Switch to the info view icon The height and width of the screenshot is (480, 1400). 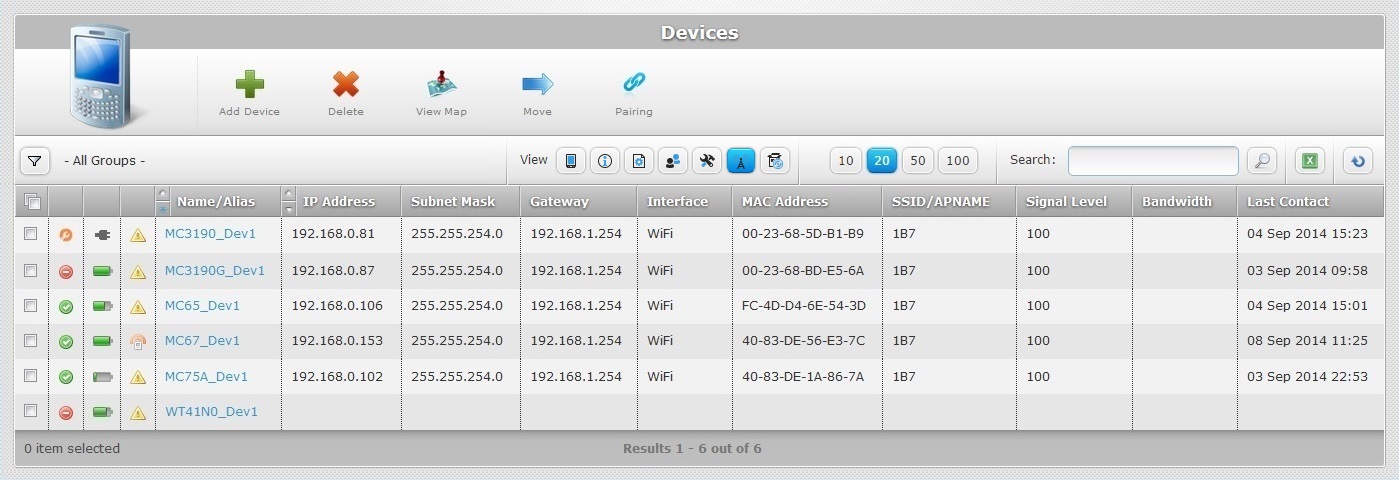tap(605, 161)
